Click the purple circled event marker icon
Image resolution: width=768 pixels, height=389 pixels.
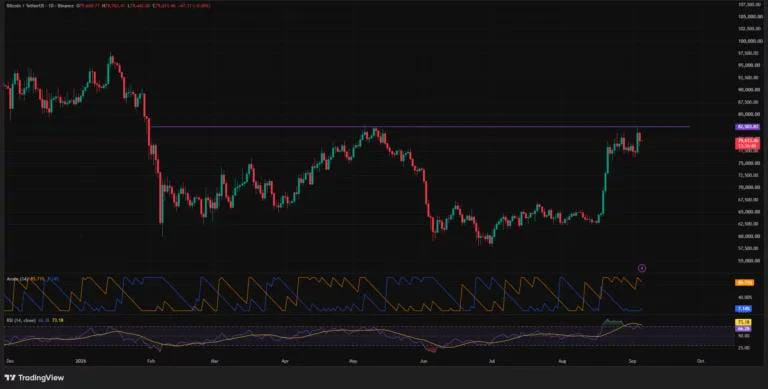coord(643,268)
